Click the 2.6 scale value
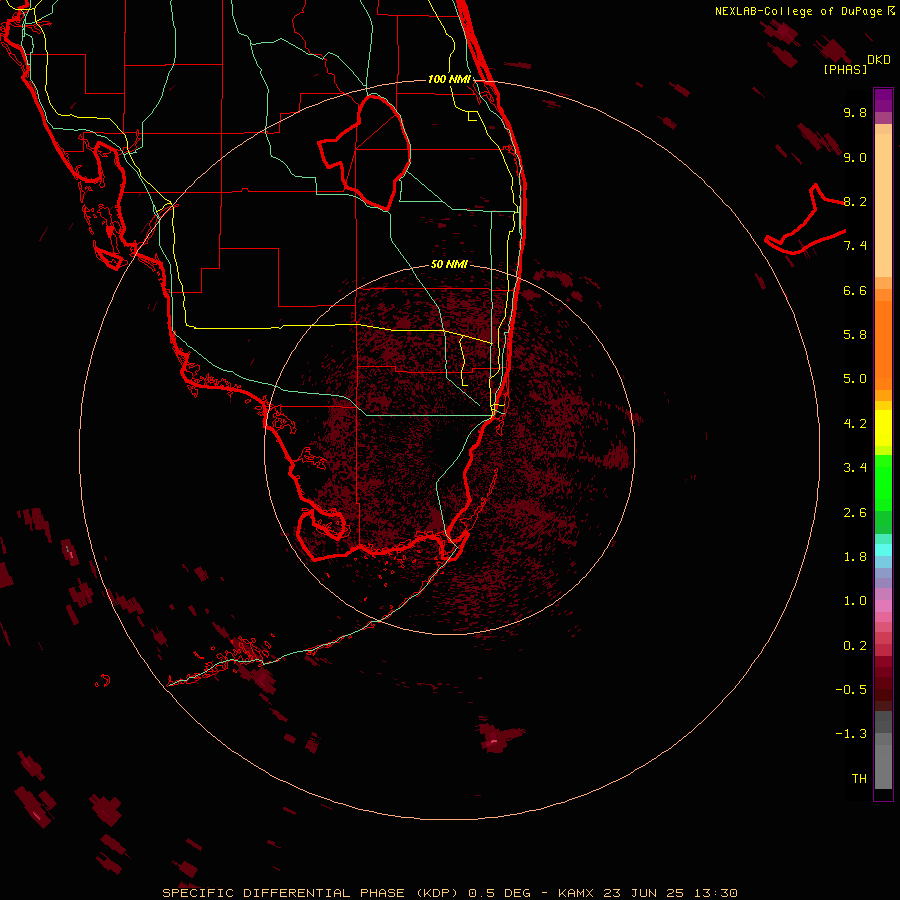This screenshot has height=900, width=900. click(x=855, y=513)
